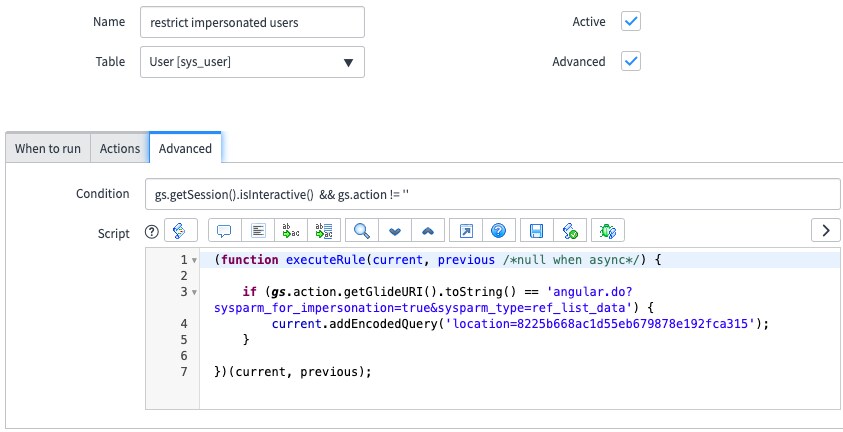Click the save floppy disk icon
The height and width of the screenshot is (432, 843).
pos(537,231)
